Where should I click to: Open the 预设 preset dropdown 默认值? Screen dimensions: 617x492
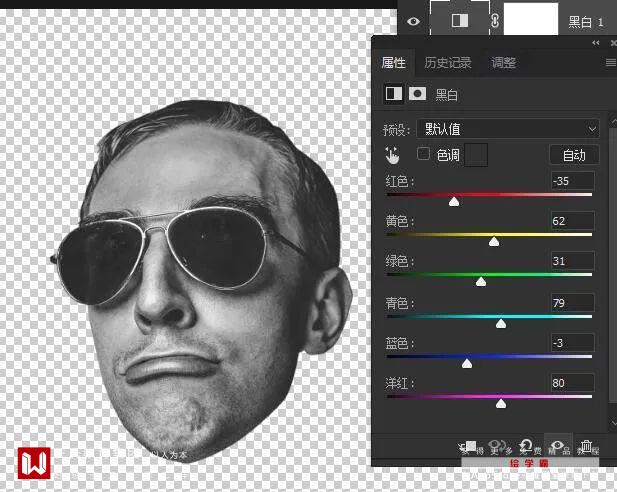tap(508, 129)
